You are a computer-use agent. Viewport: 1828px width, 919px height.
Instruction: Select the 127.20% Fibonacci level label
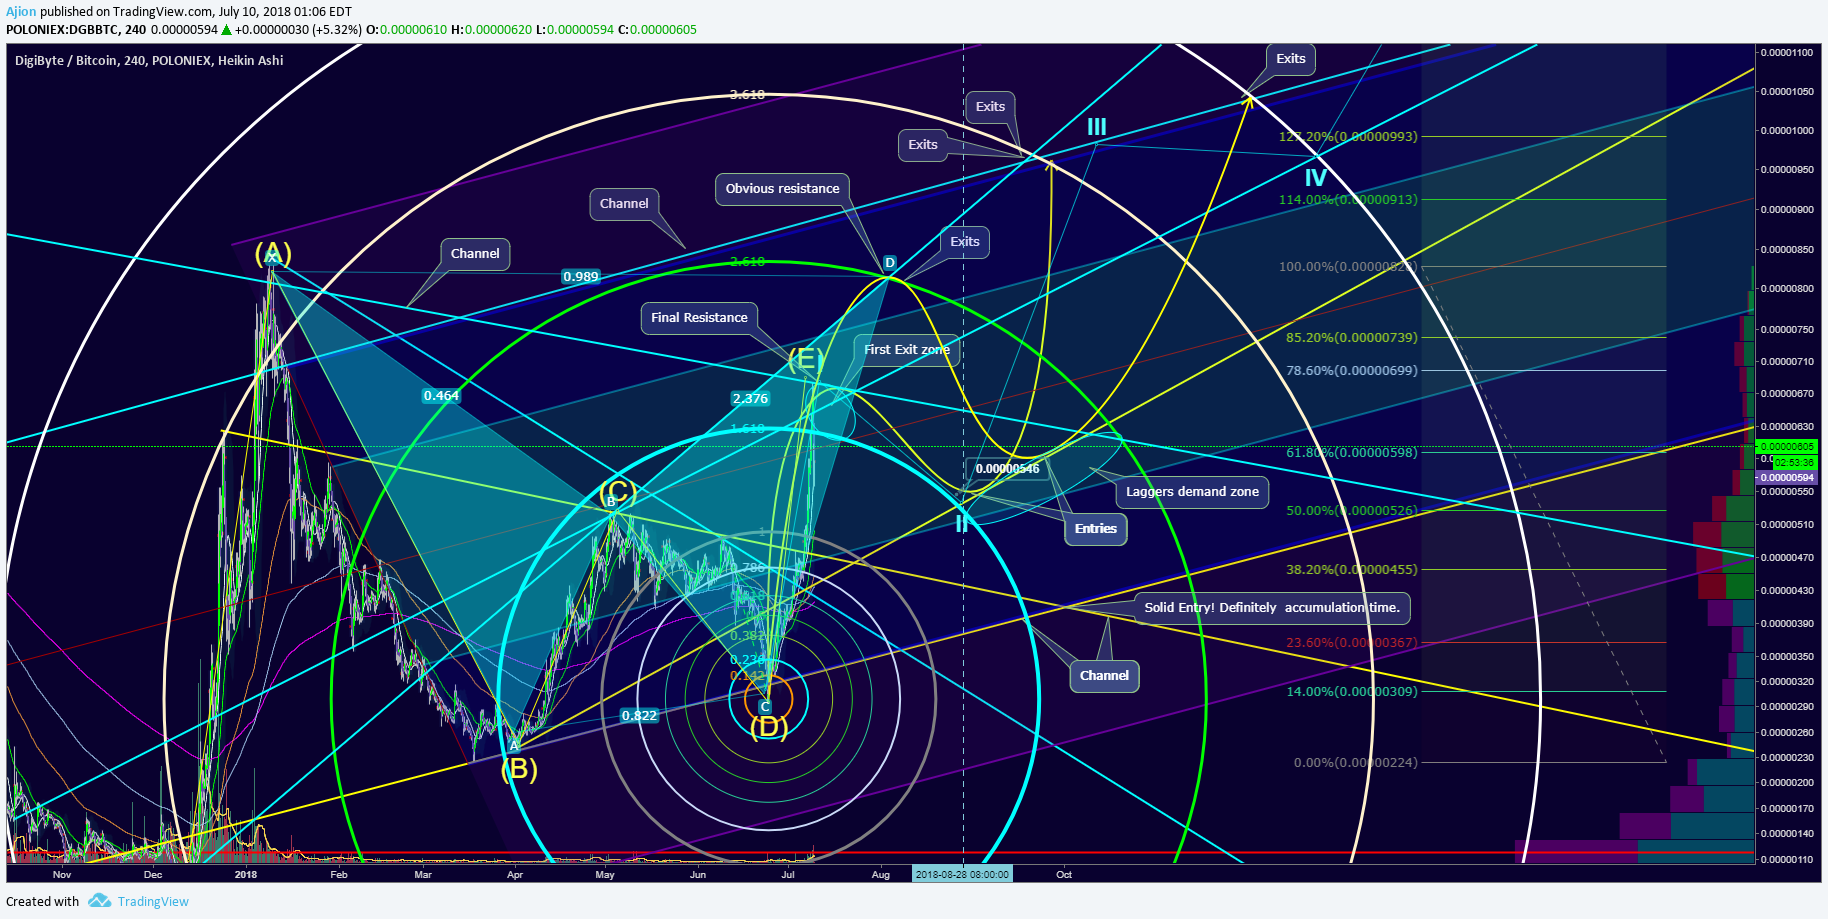1348,137
